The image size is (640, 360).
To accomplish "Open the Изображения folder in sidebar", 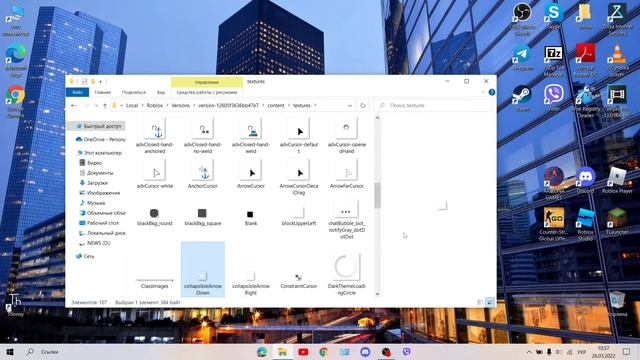I will pos(100,193).
